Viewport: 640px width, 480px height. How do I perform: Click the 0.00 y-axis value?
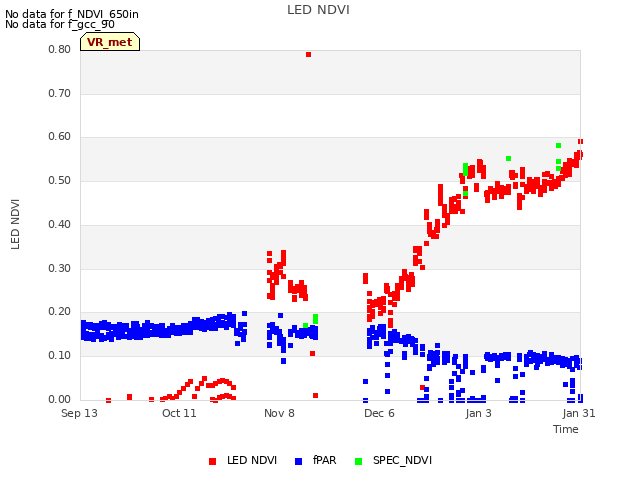click(x=60, y=400)
